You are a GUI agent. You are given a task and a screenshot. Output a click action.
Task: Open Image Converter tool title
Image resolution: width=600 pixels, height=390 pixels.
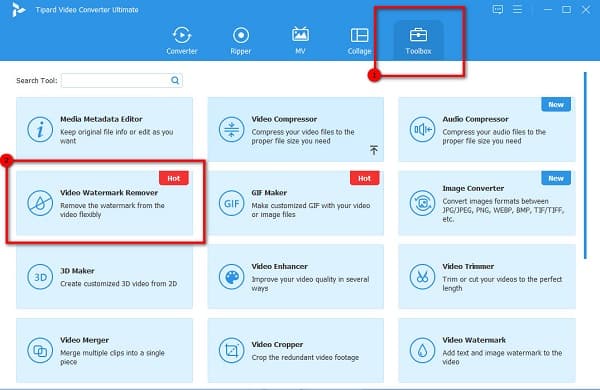(x=473, y=188)
